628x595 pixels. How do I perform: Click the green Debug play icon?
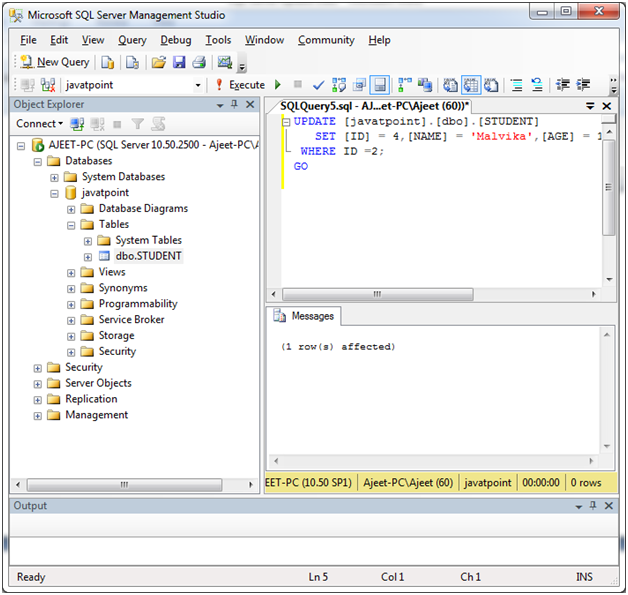point(278,85)
